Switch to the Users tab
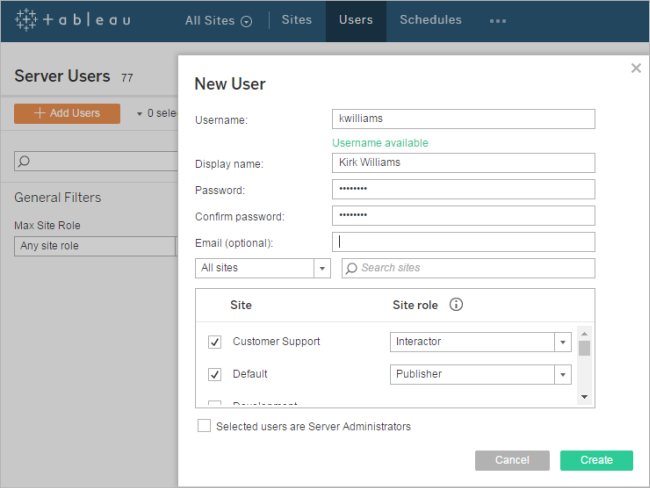Screen dimensions: 650x488 [356, 20]
